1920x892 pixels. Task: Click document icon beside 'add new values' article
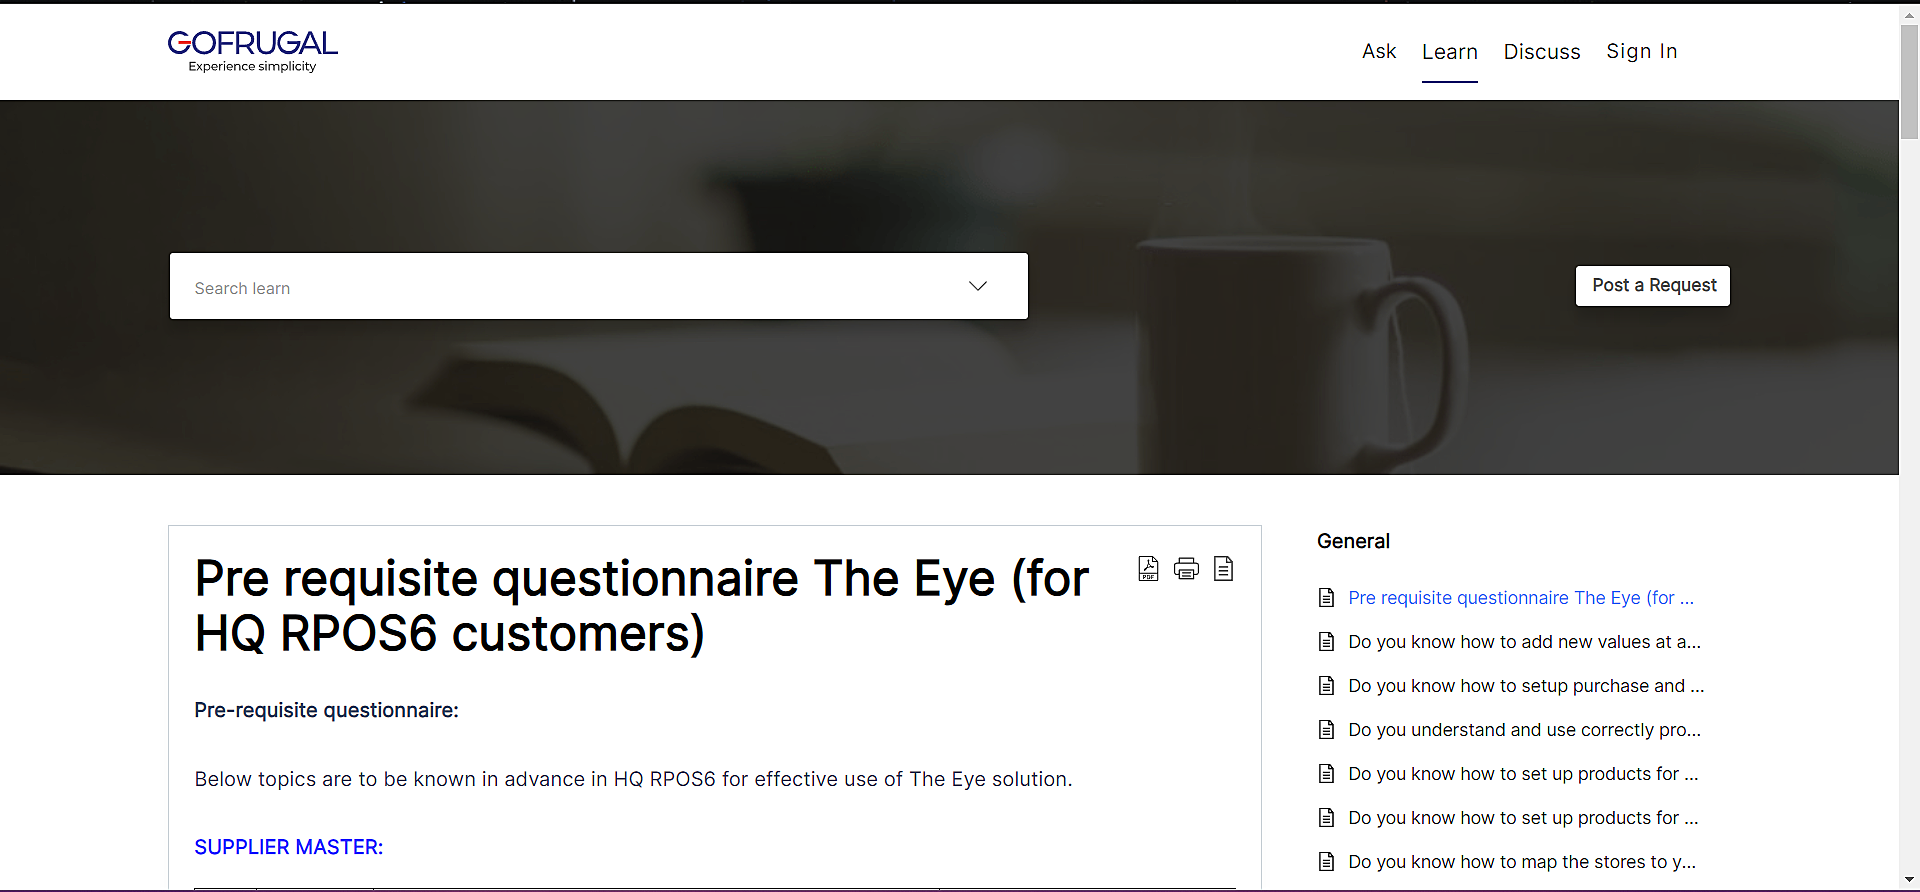click(1327, 642)
